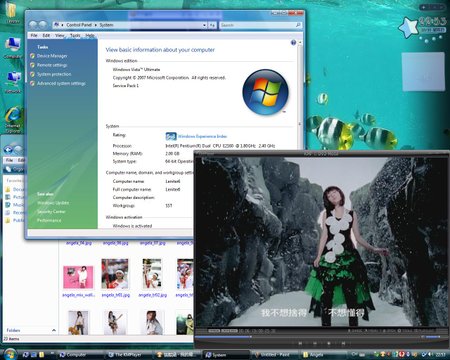Click the blue help question mark icon
Screen dimensions: 450x360
coord(293,42)
